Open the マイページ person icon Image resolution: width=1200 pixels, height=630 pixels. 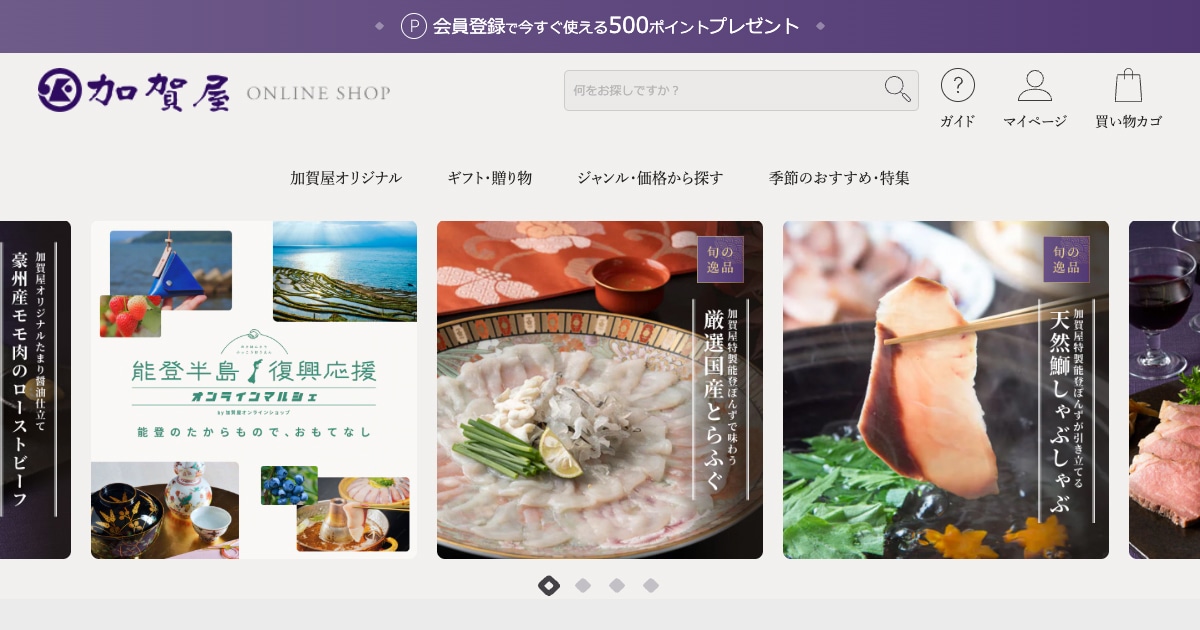tap(1035, 85)
